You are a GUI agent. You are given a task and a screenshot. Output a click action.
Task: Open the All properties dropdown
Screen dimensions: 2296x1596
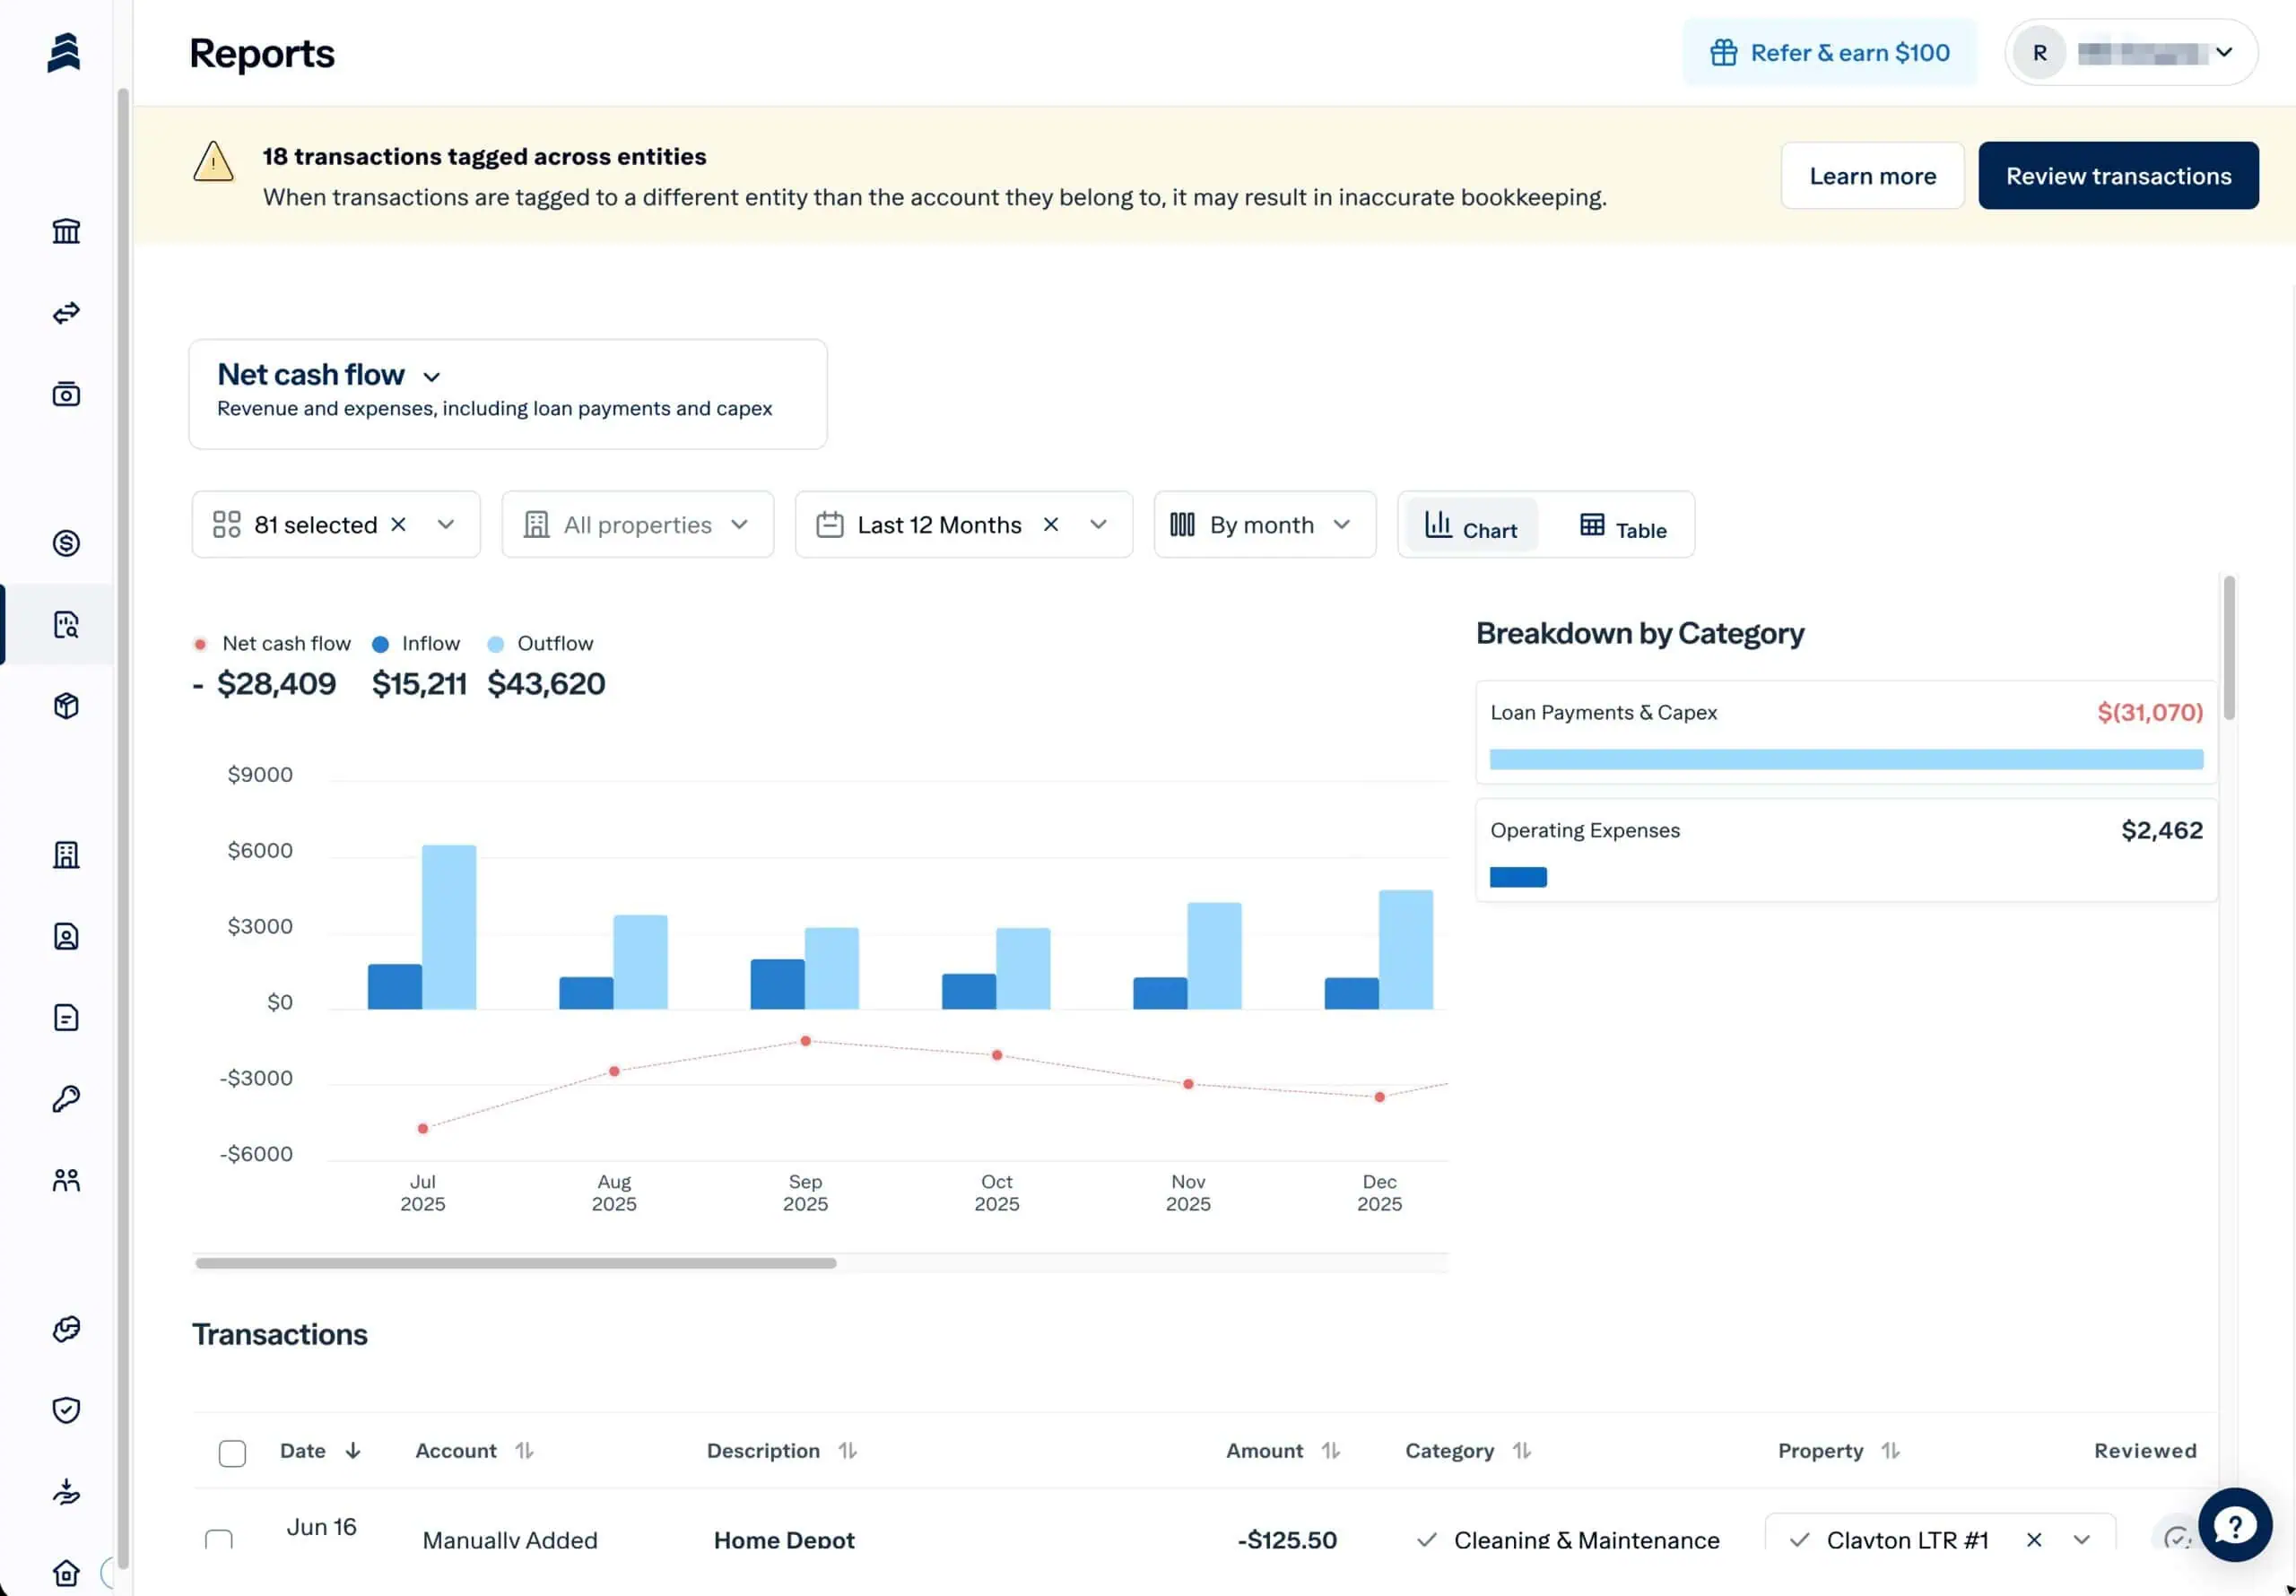click(637, 524)
